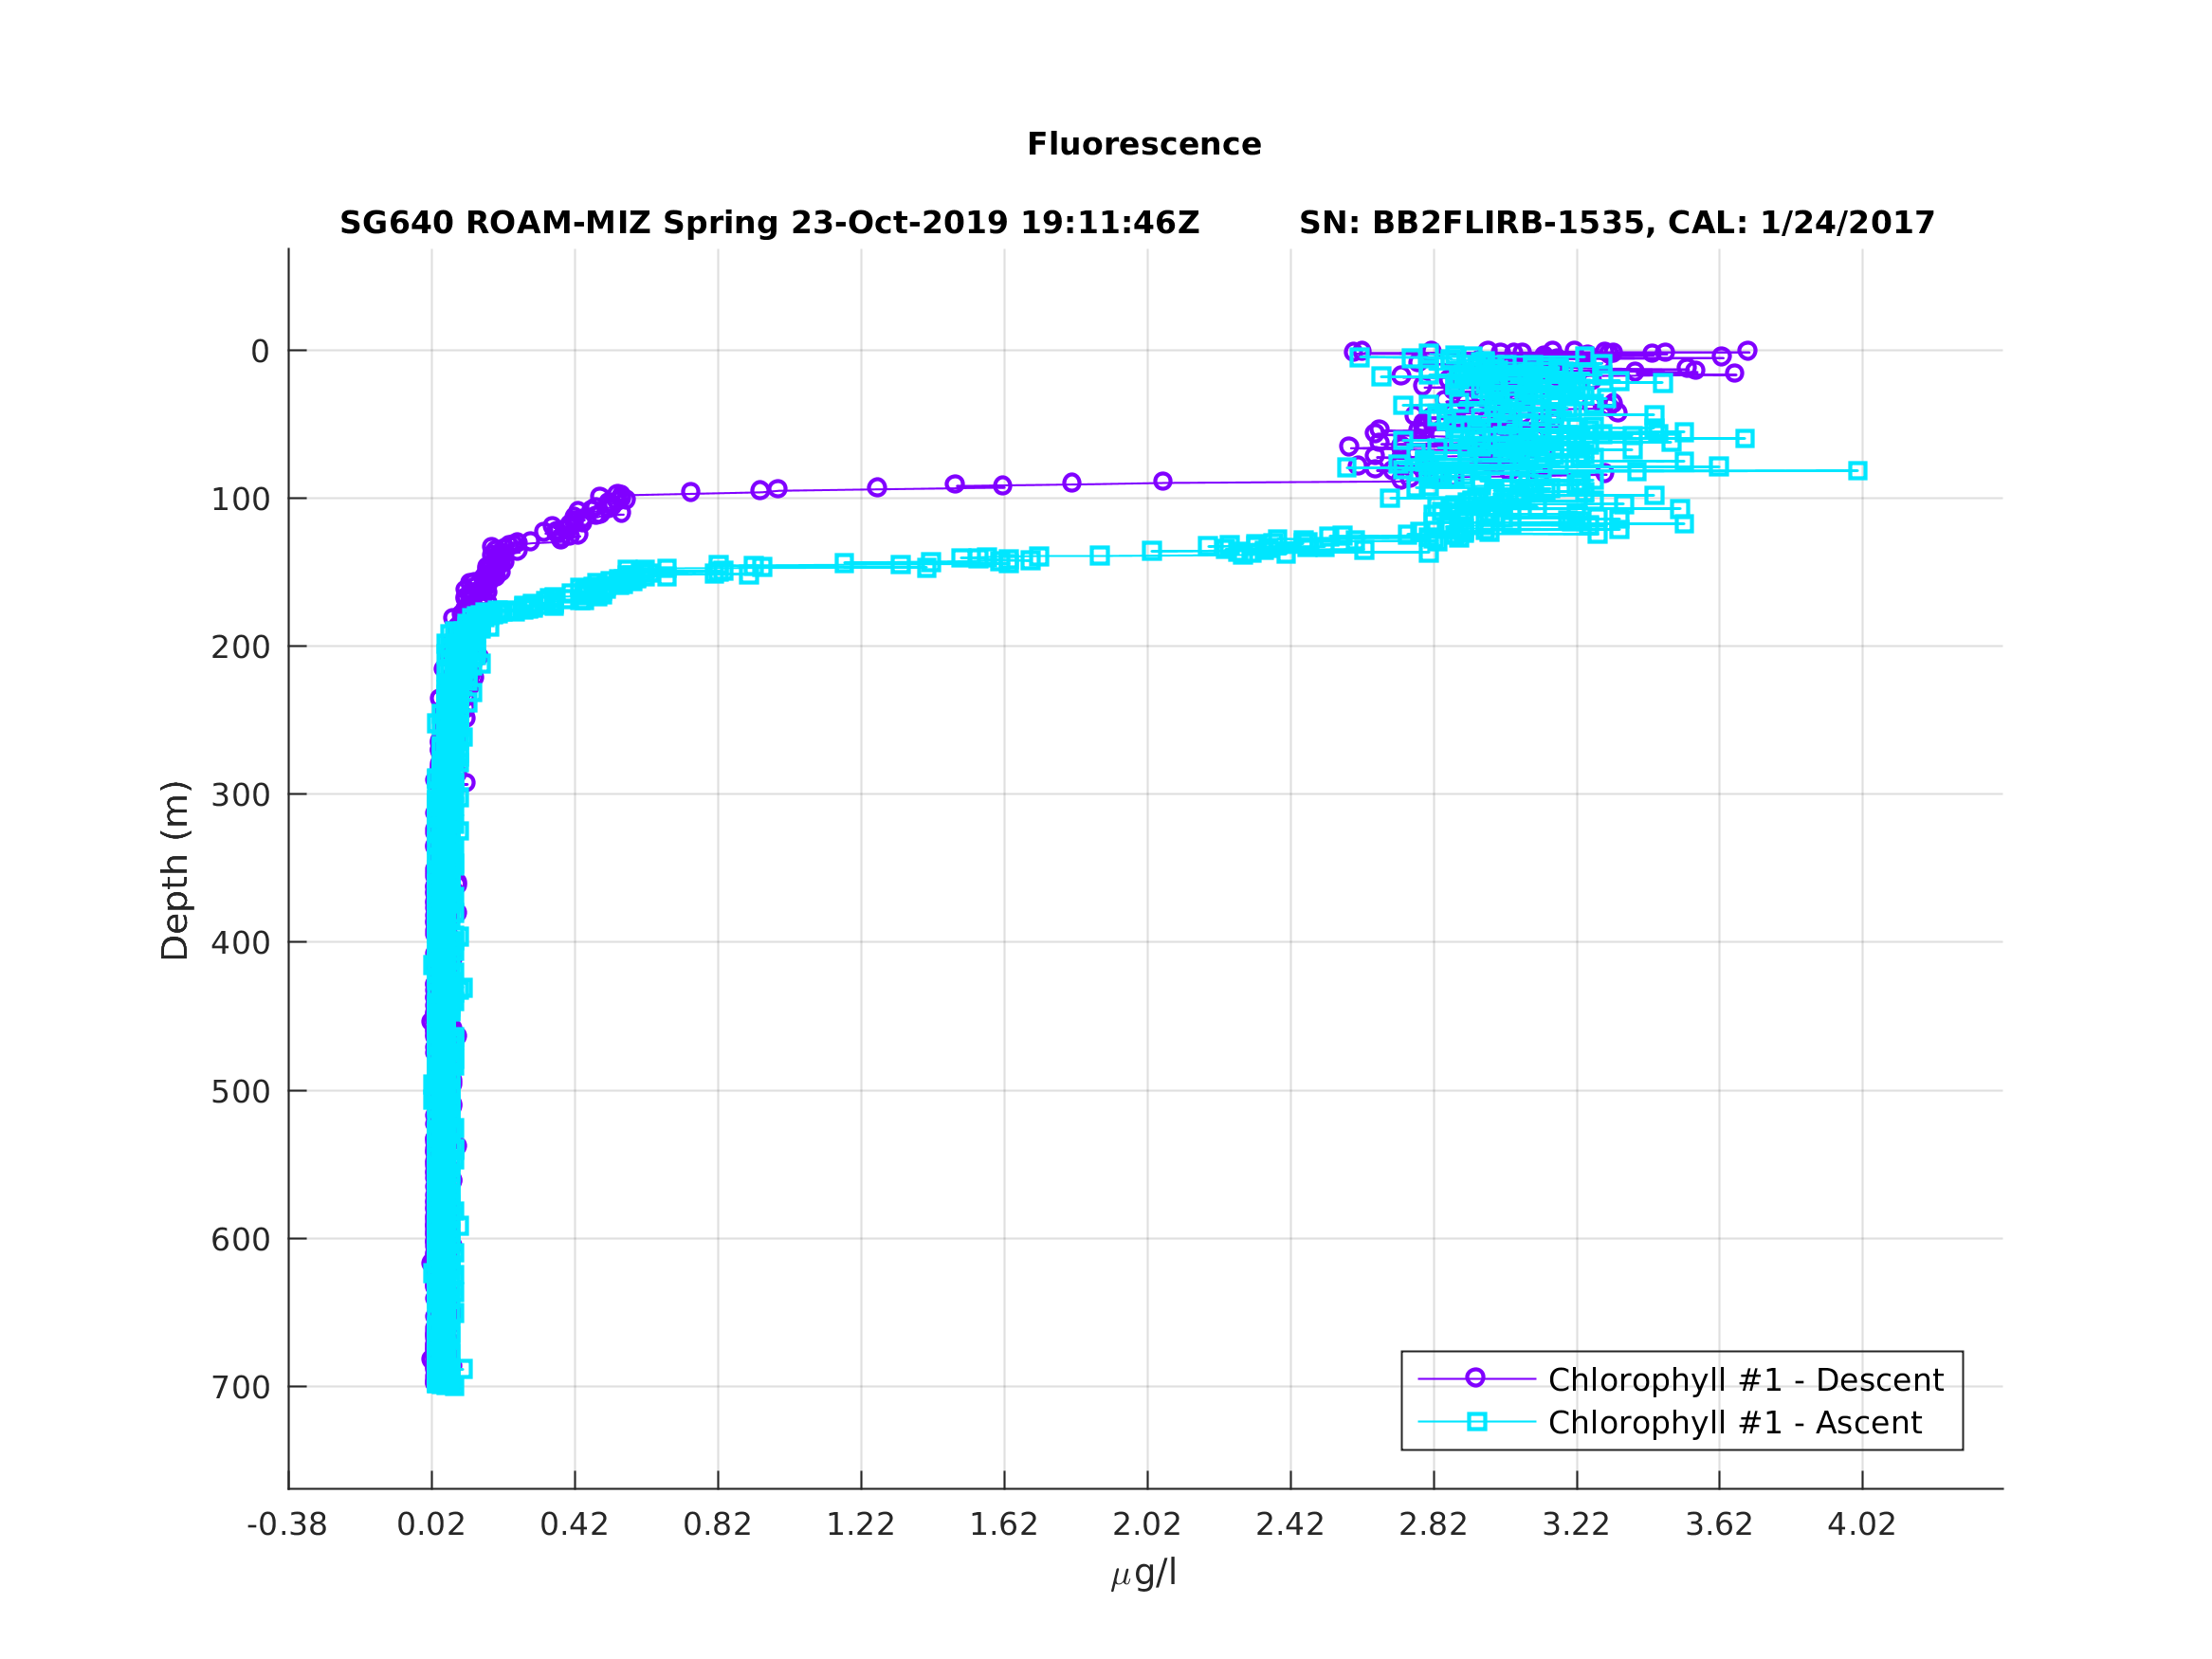Image resolution: width=2212 pixels, height=1659 pixels.
Task: Click the cyan square legend marker
Action: point(1477,1421)
